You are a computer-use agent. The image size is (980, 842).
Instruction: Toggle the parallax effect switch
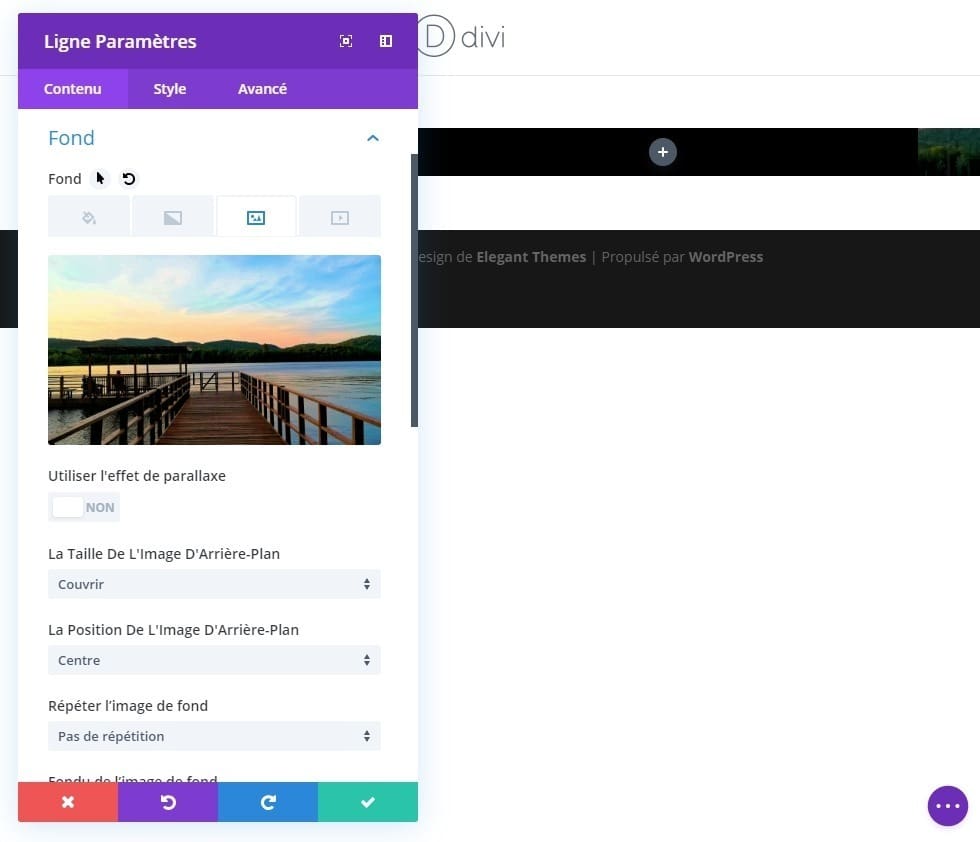84,507
